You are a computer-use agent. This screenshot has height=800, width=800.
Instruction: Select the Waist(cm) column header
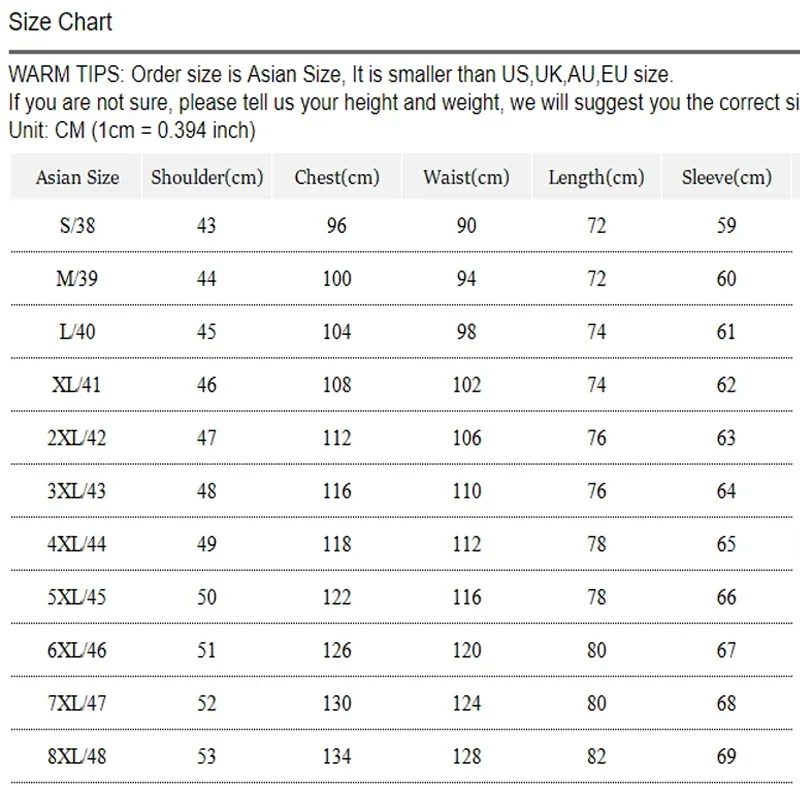(x=466, y=178)
